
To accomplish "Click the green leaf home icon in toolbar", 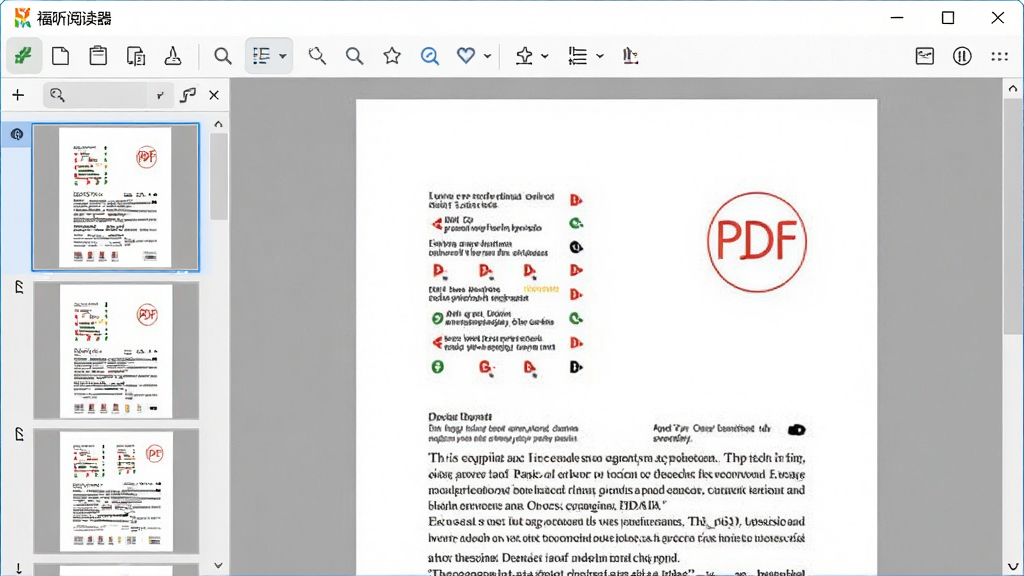I will (x=24, y=56).
